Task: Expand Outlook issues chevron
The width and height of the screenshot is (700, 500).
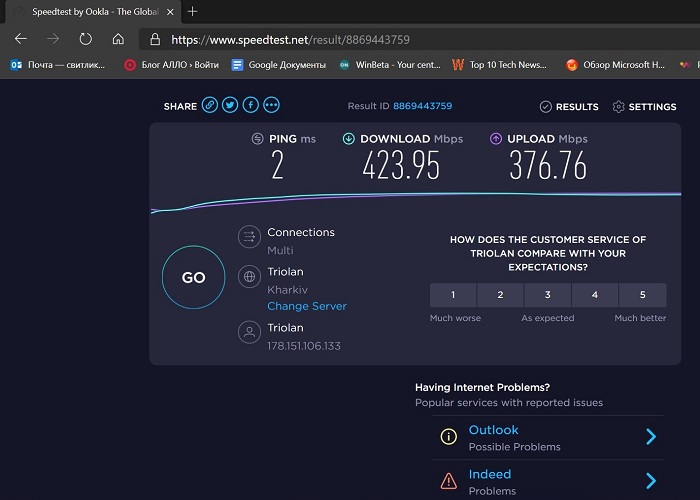Action: tap(651, 436)
